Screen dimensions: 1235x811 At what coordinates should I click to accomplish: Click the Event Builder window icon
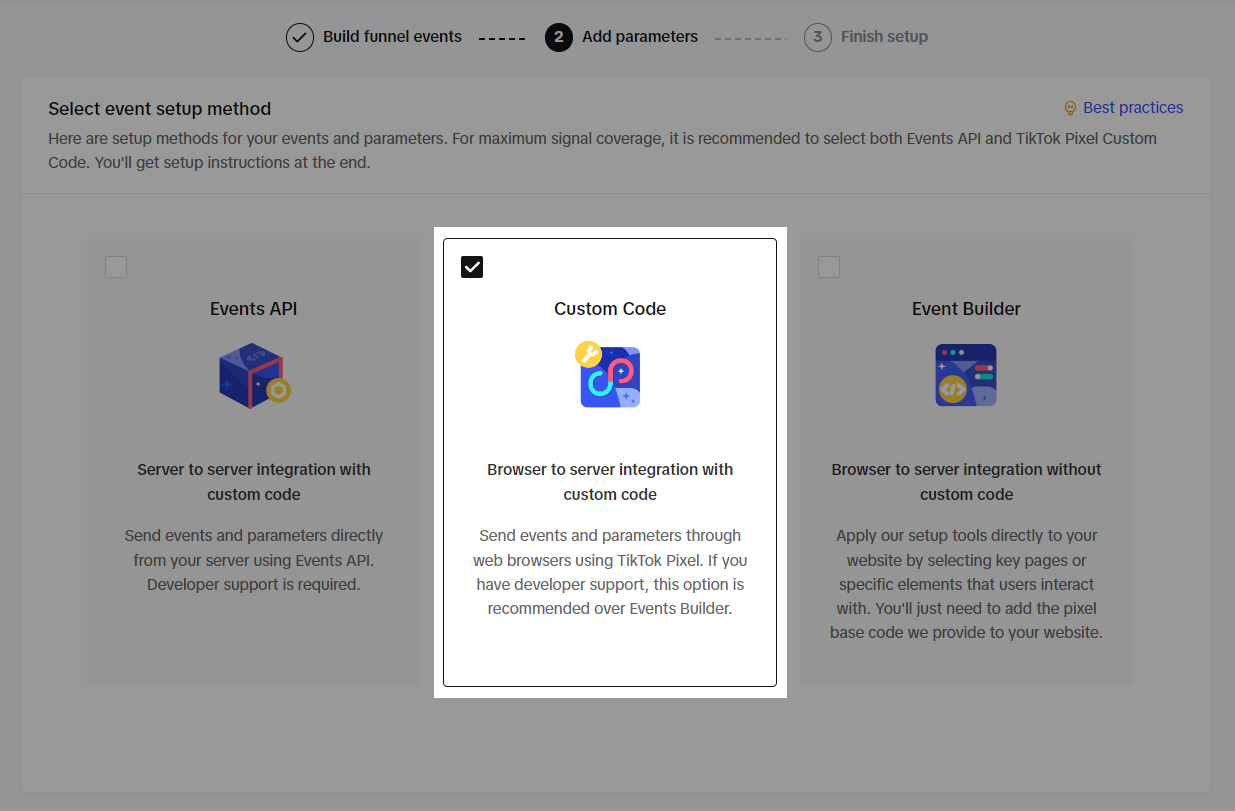pos(966,375)
